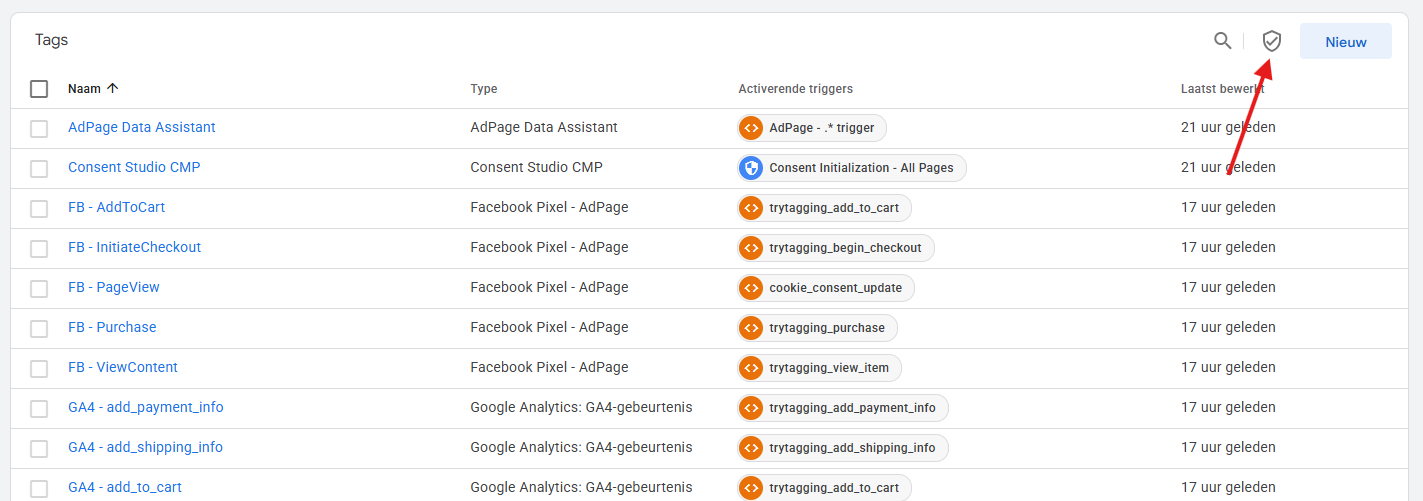Screen dimensions: 1423x501
Task: Click the blue shield icon for Consent Initialization trigger
Action: pos(751,168)
